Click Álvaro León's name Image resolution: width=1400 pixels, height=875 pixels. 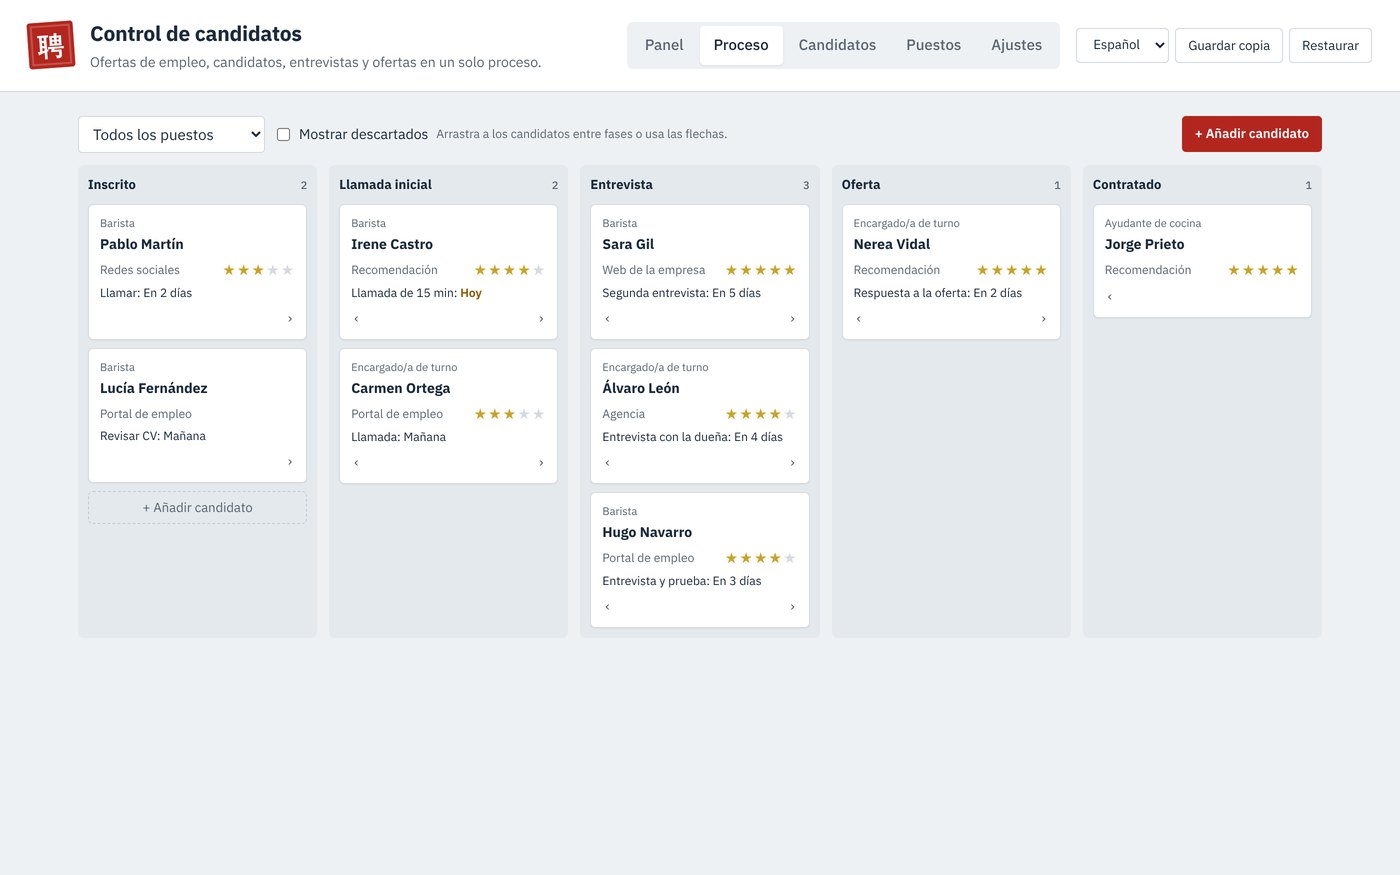tap(641, 388)
